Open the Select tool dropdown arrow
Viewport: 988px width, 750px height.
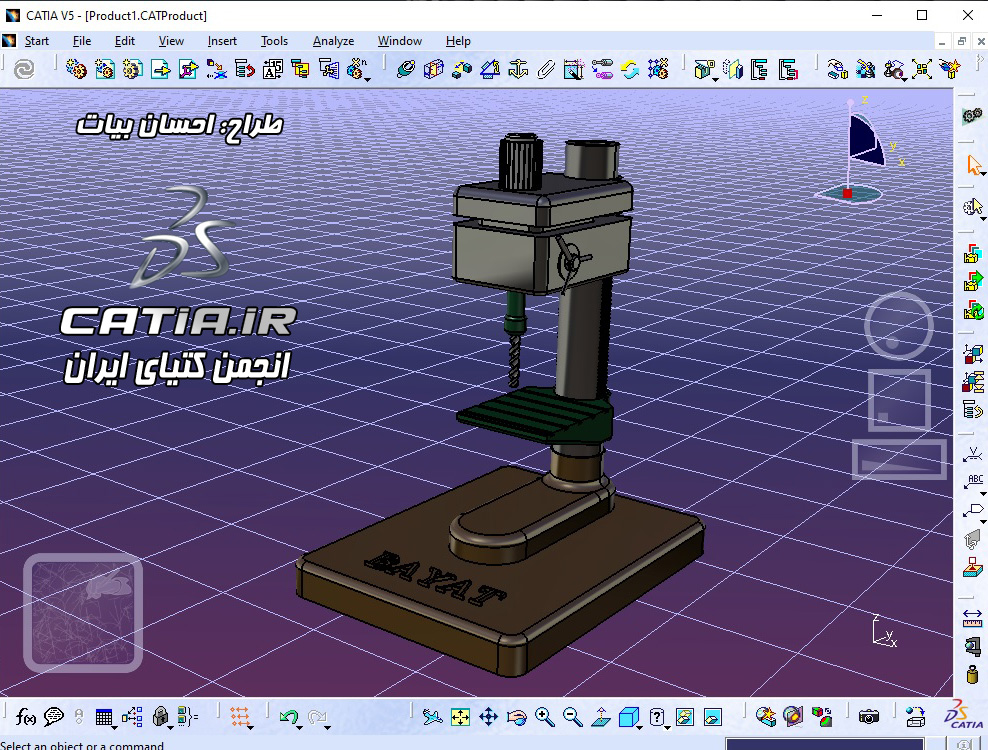coord(983,174)
